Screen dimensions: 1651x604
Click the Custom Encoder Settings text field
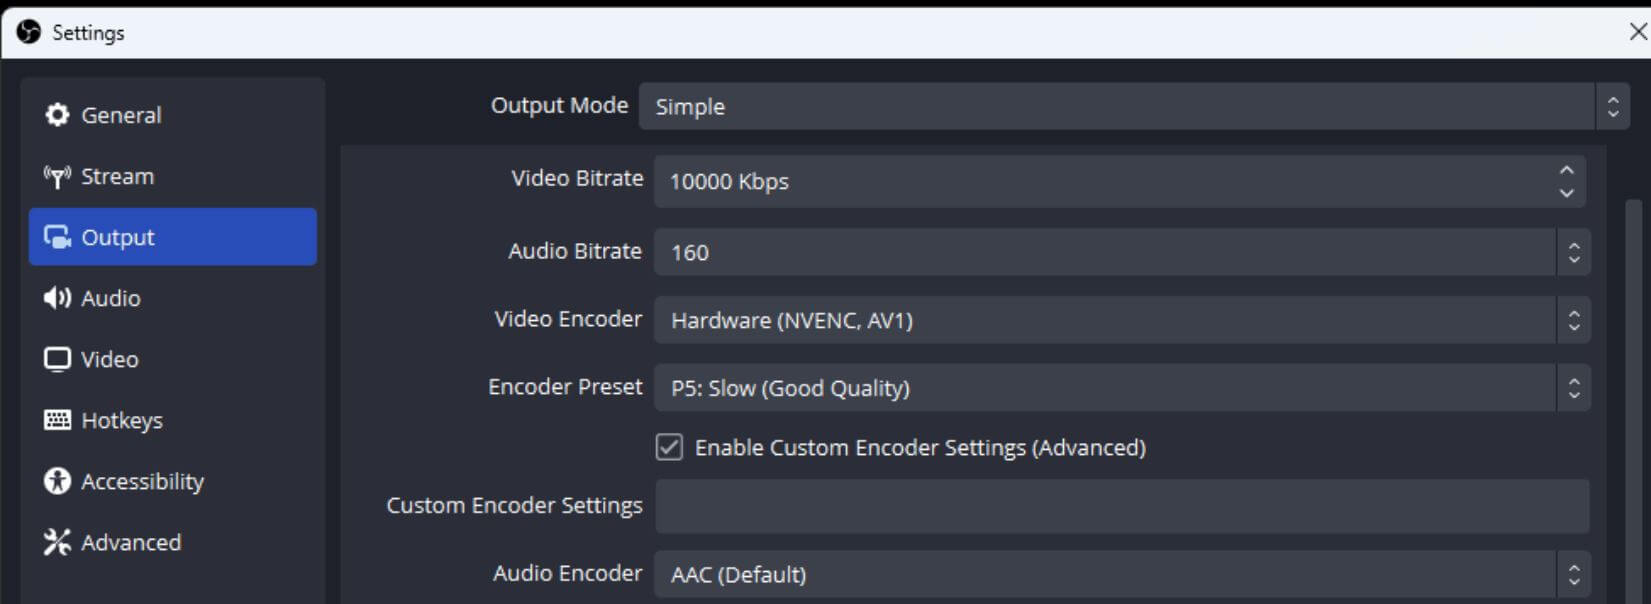coord(1121,506)
